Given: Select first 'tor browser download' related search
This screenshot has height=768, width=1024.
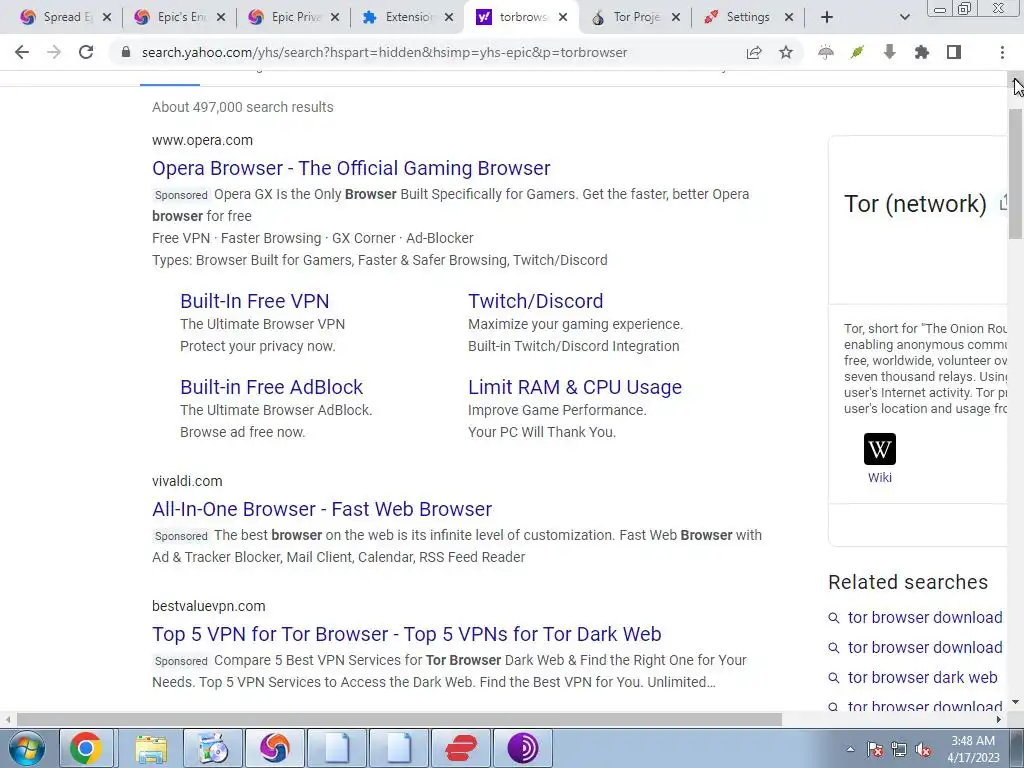Looking at the screenshot, I should (x=925, y=617).
